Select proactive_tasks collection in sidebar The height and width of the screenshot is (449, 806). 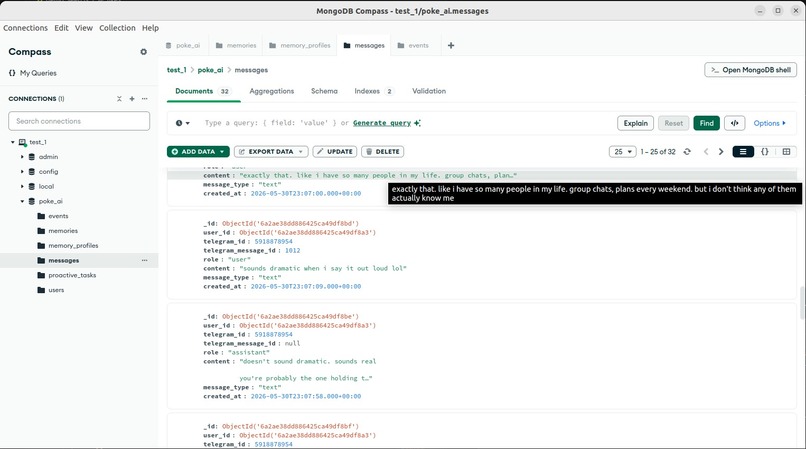[x=72, y=275]
